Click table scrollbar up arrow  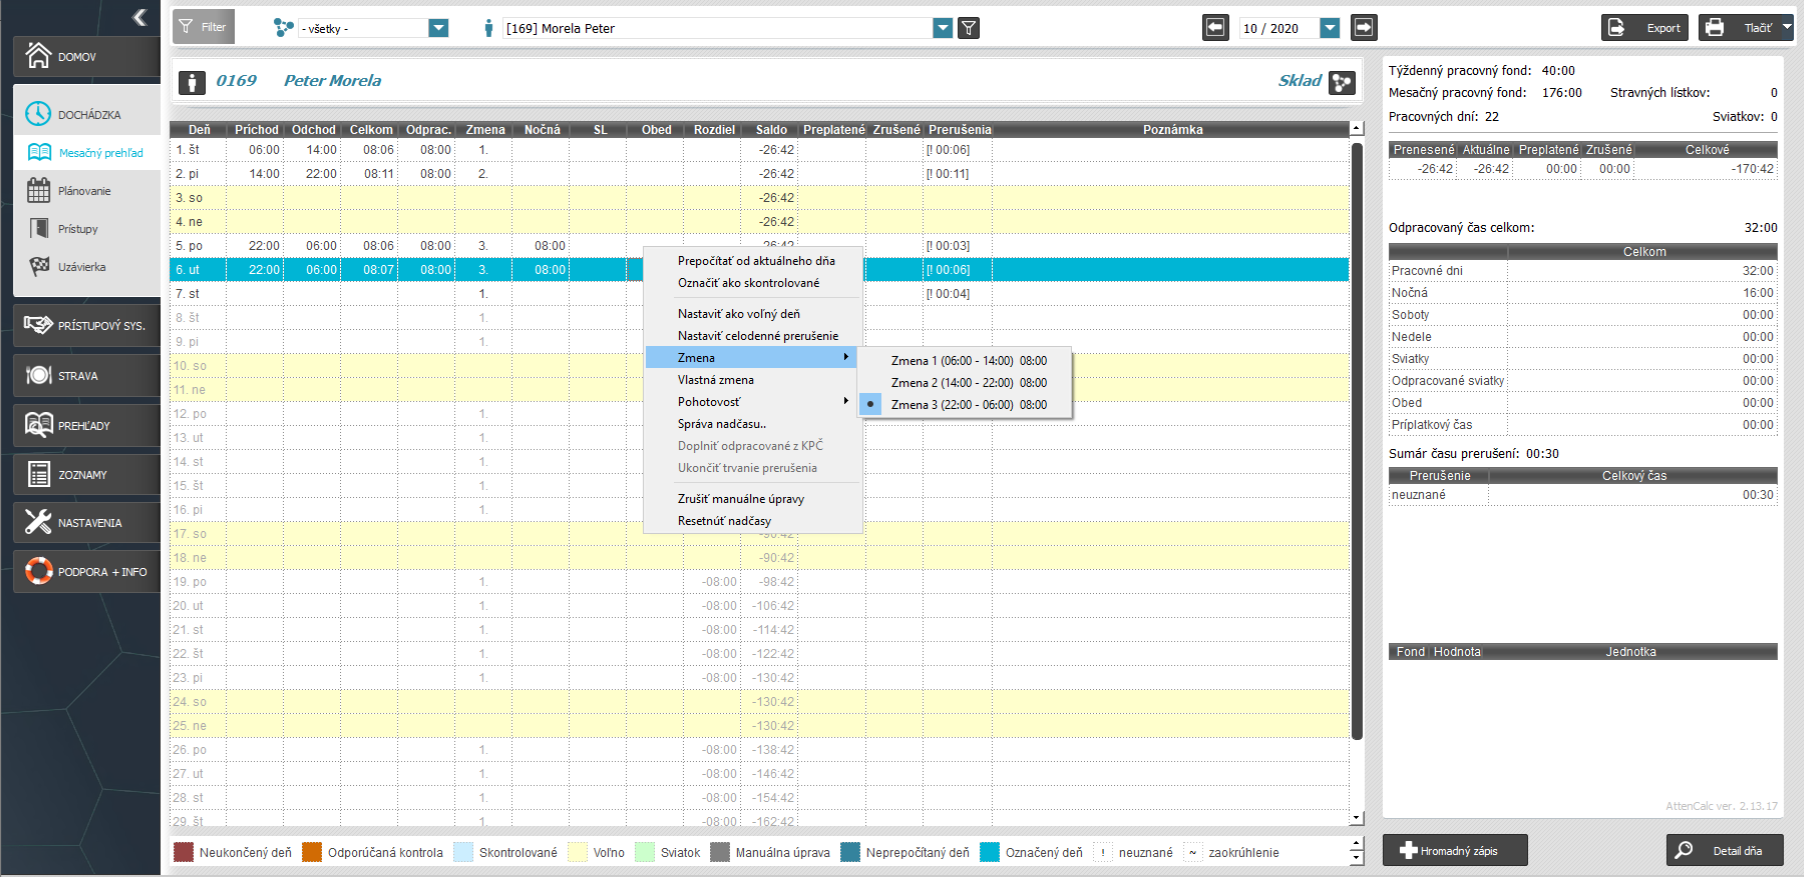pos(1357,128)
